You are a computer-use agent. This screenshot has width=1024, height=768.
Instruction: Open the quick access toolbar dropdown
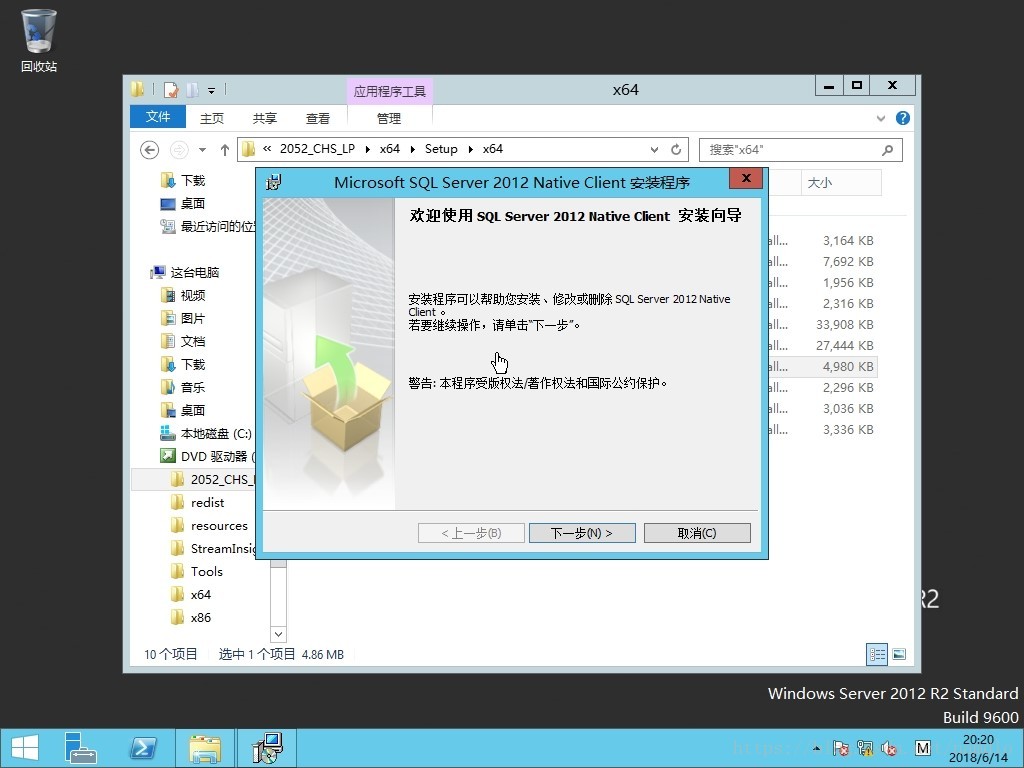(212, 90)
